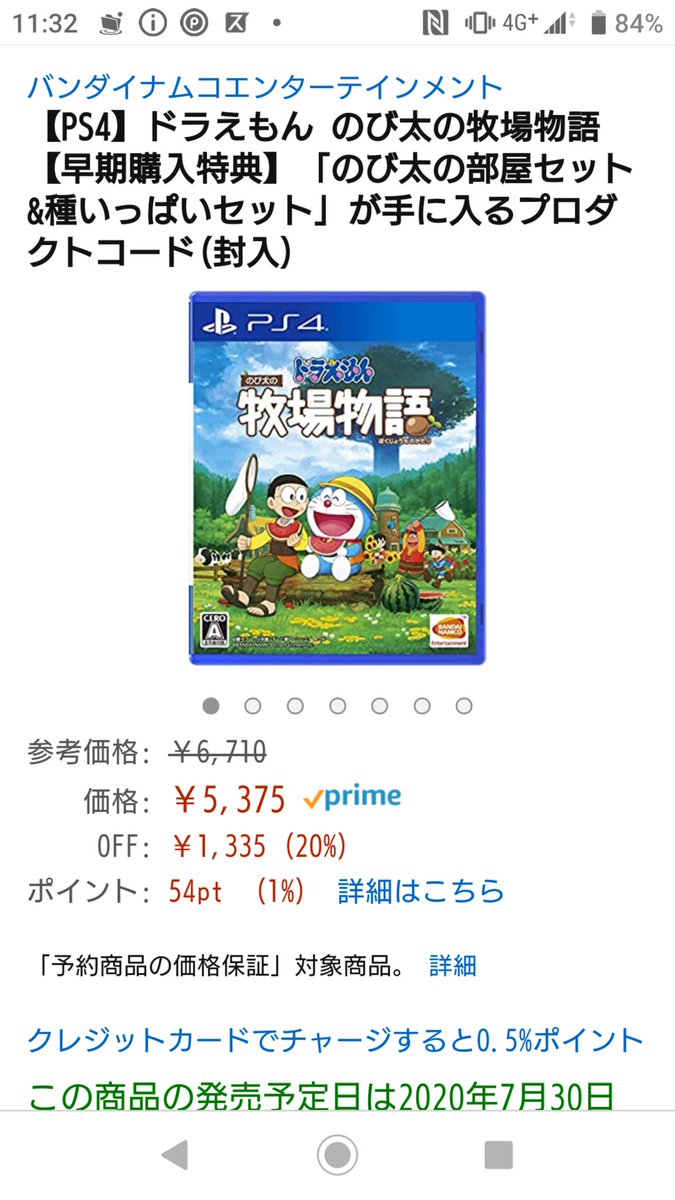The height and width of the screenshot is (1200, 675).
Task: Tap the Android back navigation triangle
Action: click(x=175, y=1155)
